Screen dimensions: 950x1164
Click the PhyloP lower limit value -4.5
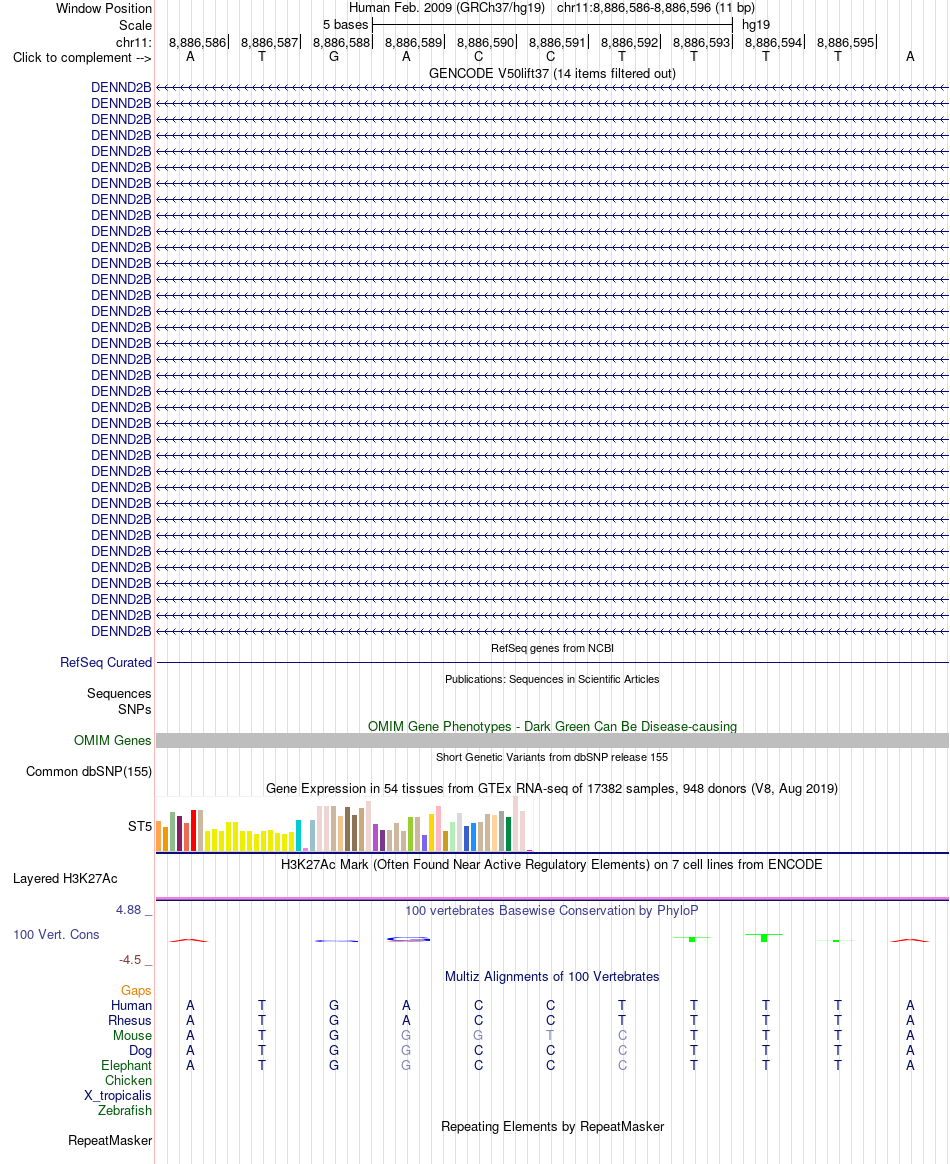click(131, 960)
